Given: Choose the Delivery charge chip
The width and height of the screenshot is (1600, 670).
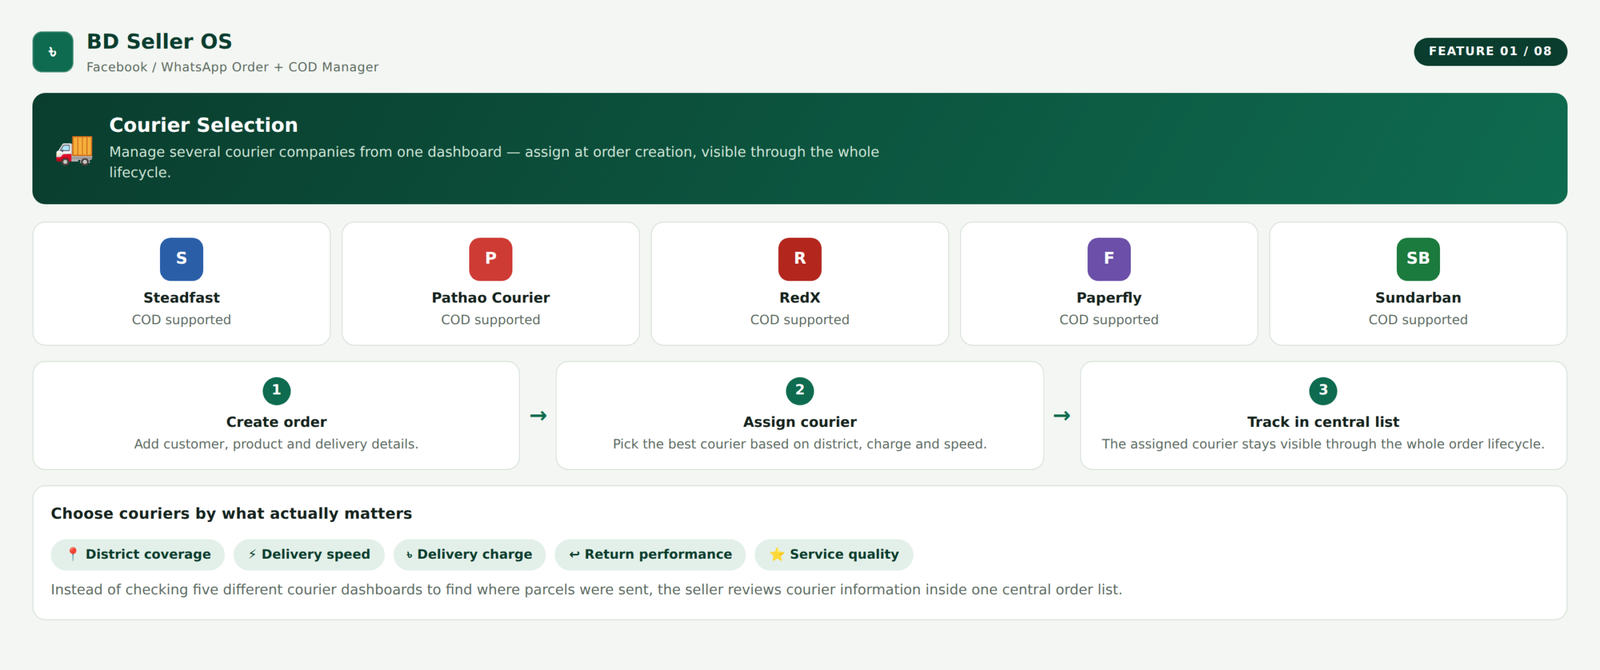Looking at the screenshot, I should point(469,554).
